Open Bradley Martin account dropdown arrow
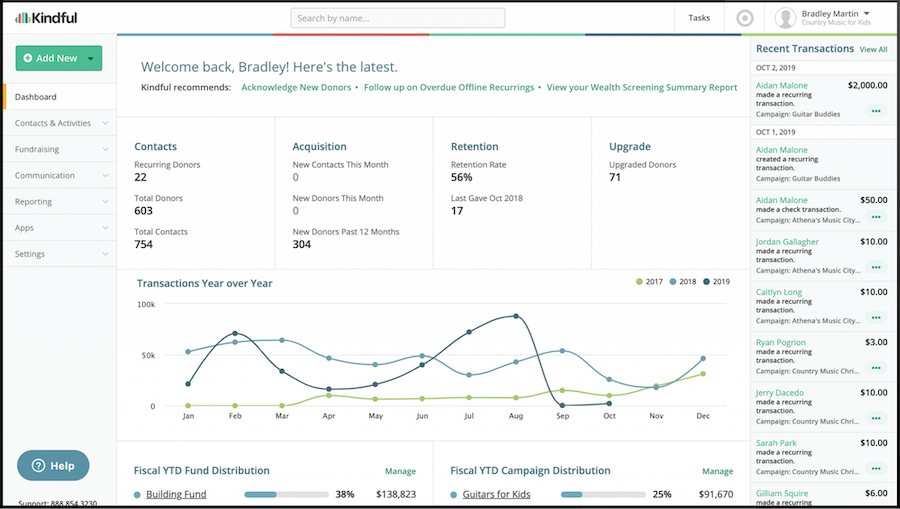 point(867,13)
